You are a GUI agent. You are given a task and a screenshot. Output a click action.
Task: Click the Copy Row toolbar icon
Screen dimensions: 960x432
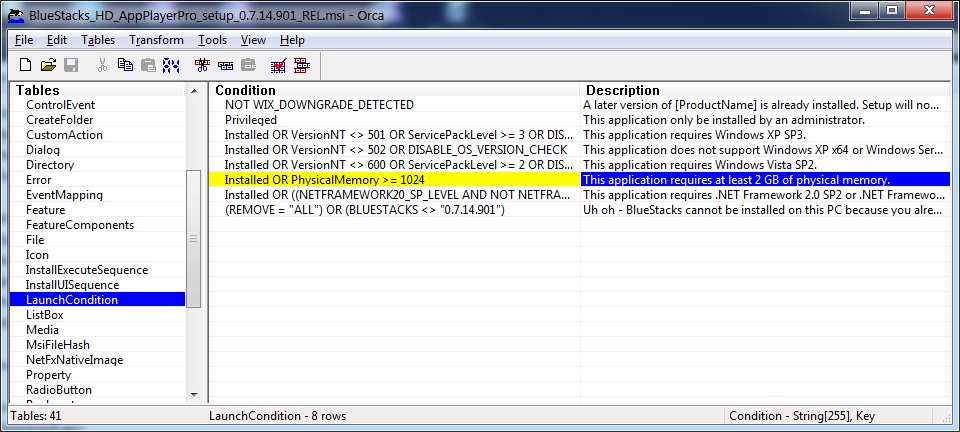(x=225, y=65)
